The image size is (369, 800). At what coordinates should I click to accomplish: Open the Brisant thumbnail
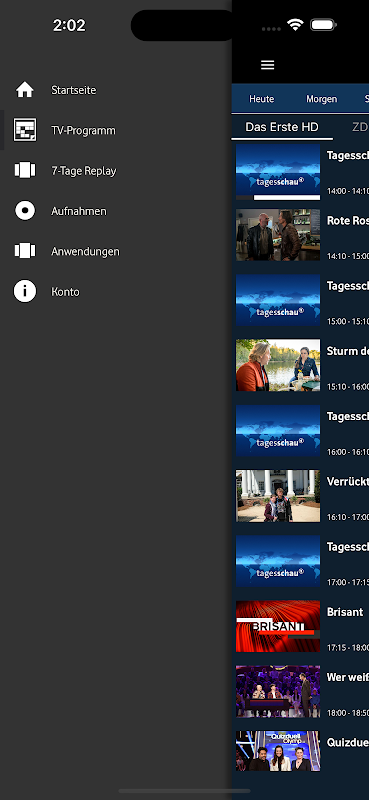[278, 626]
